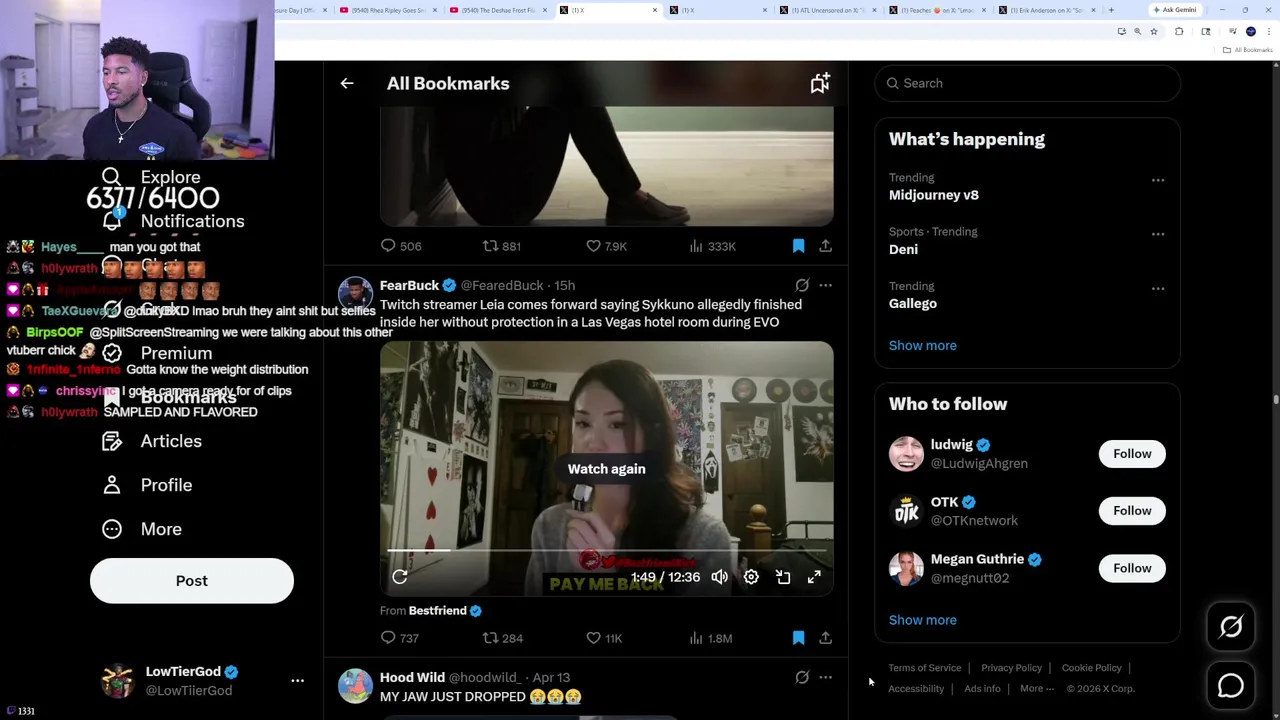Open FearBuck avatar picture
This screenshot has width=1280, height=720.
tap(355, 294)
